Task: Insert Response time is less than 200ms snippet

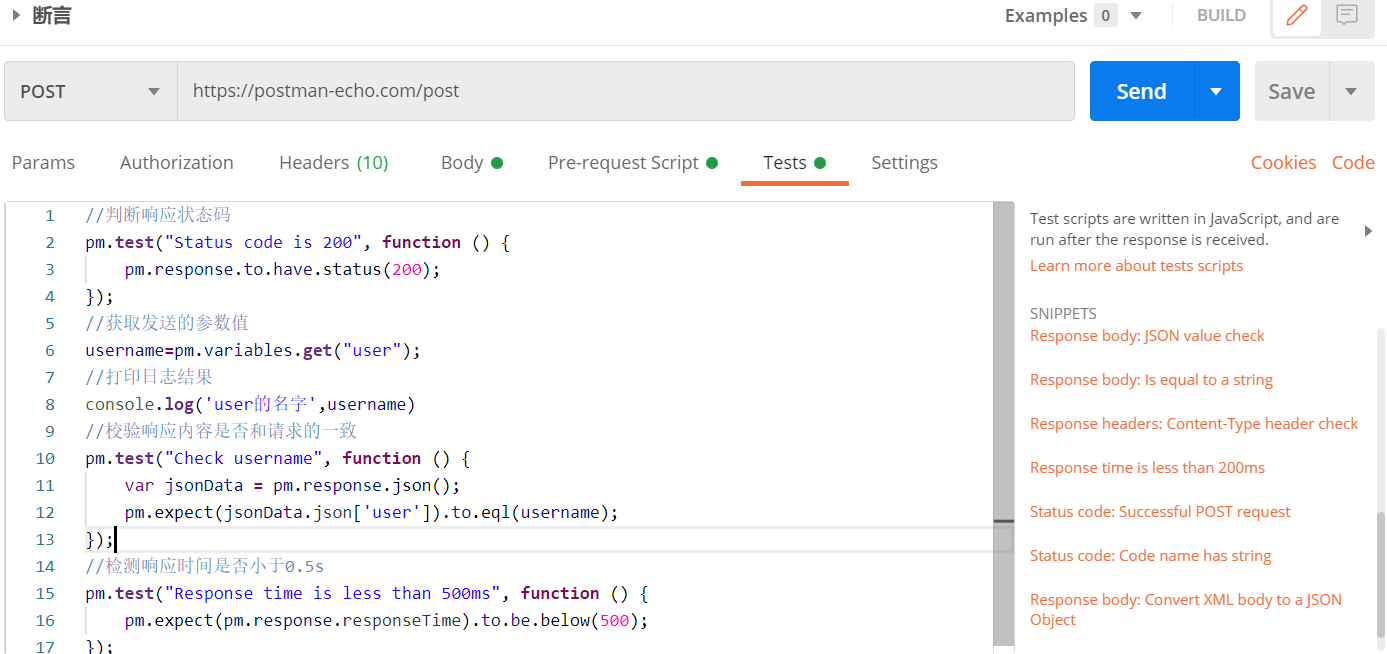Action: [1147, 468]
